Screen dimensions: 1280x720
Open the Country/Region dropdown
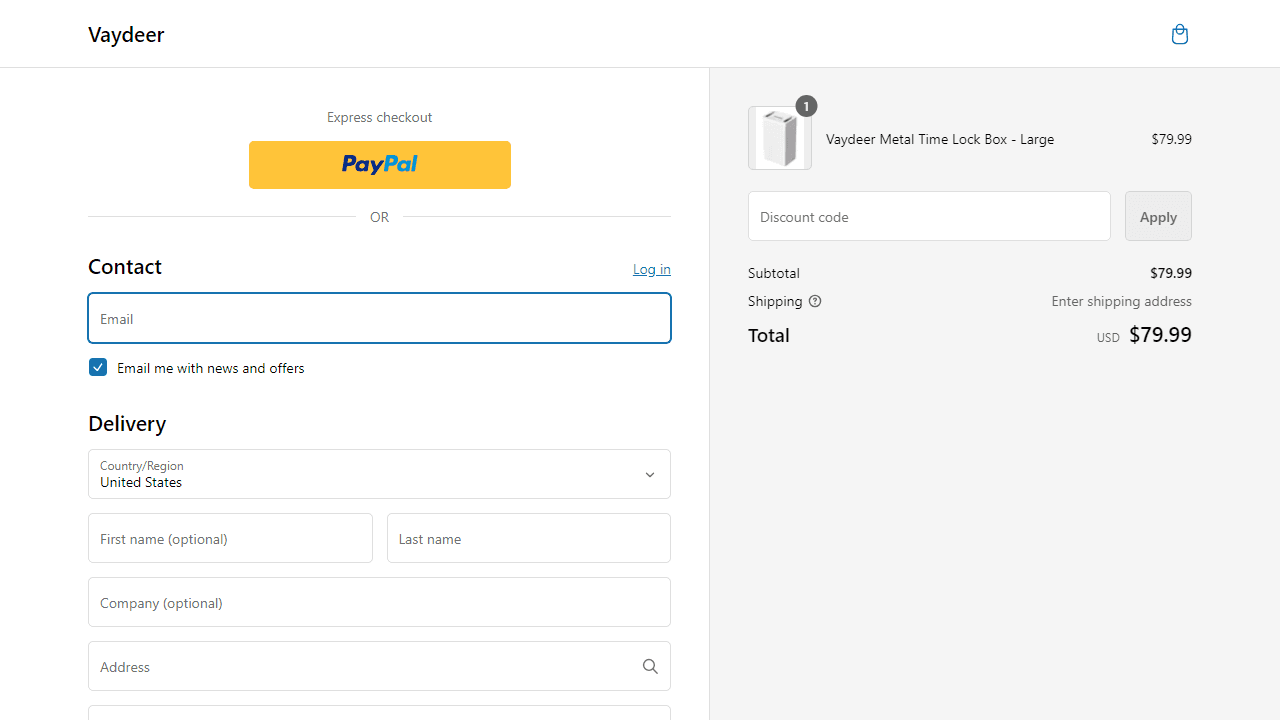point(379,474)
